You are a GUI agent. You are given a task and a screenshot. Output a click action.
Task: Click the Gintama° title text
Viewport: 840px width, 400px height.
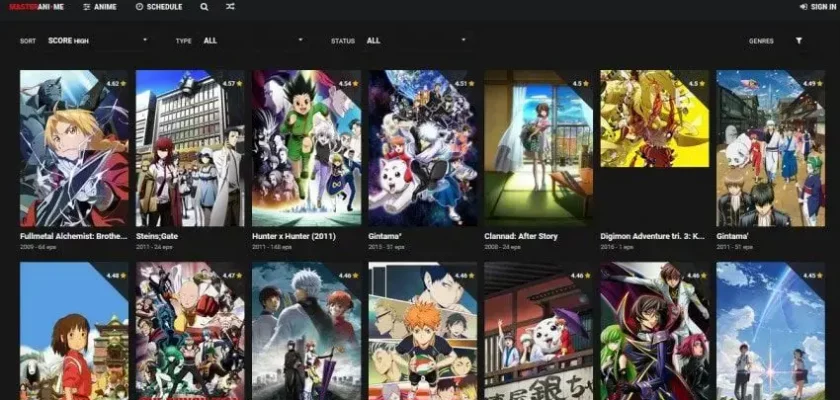click(385, 236)
